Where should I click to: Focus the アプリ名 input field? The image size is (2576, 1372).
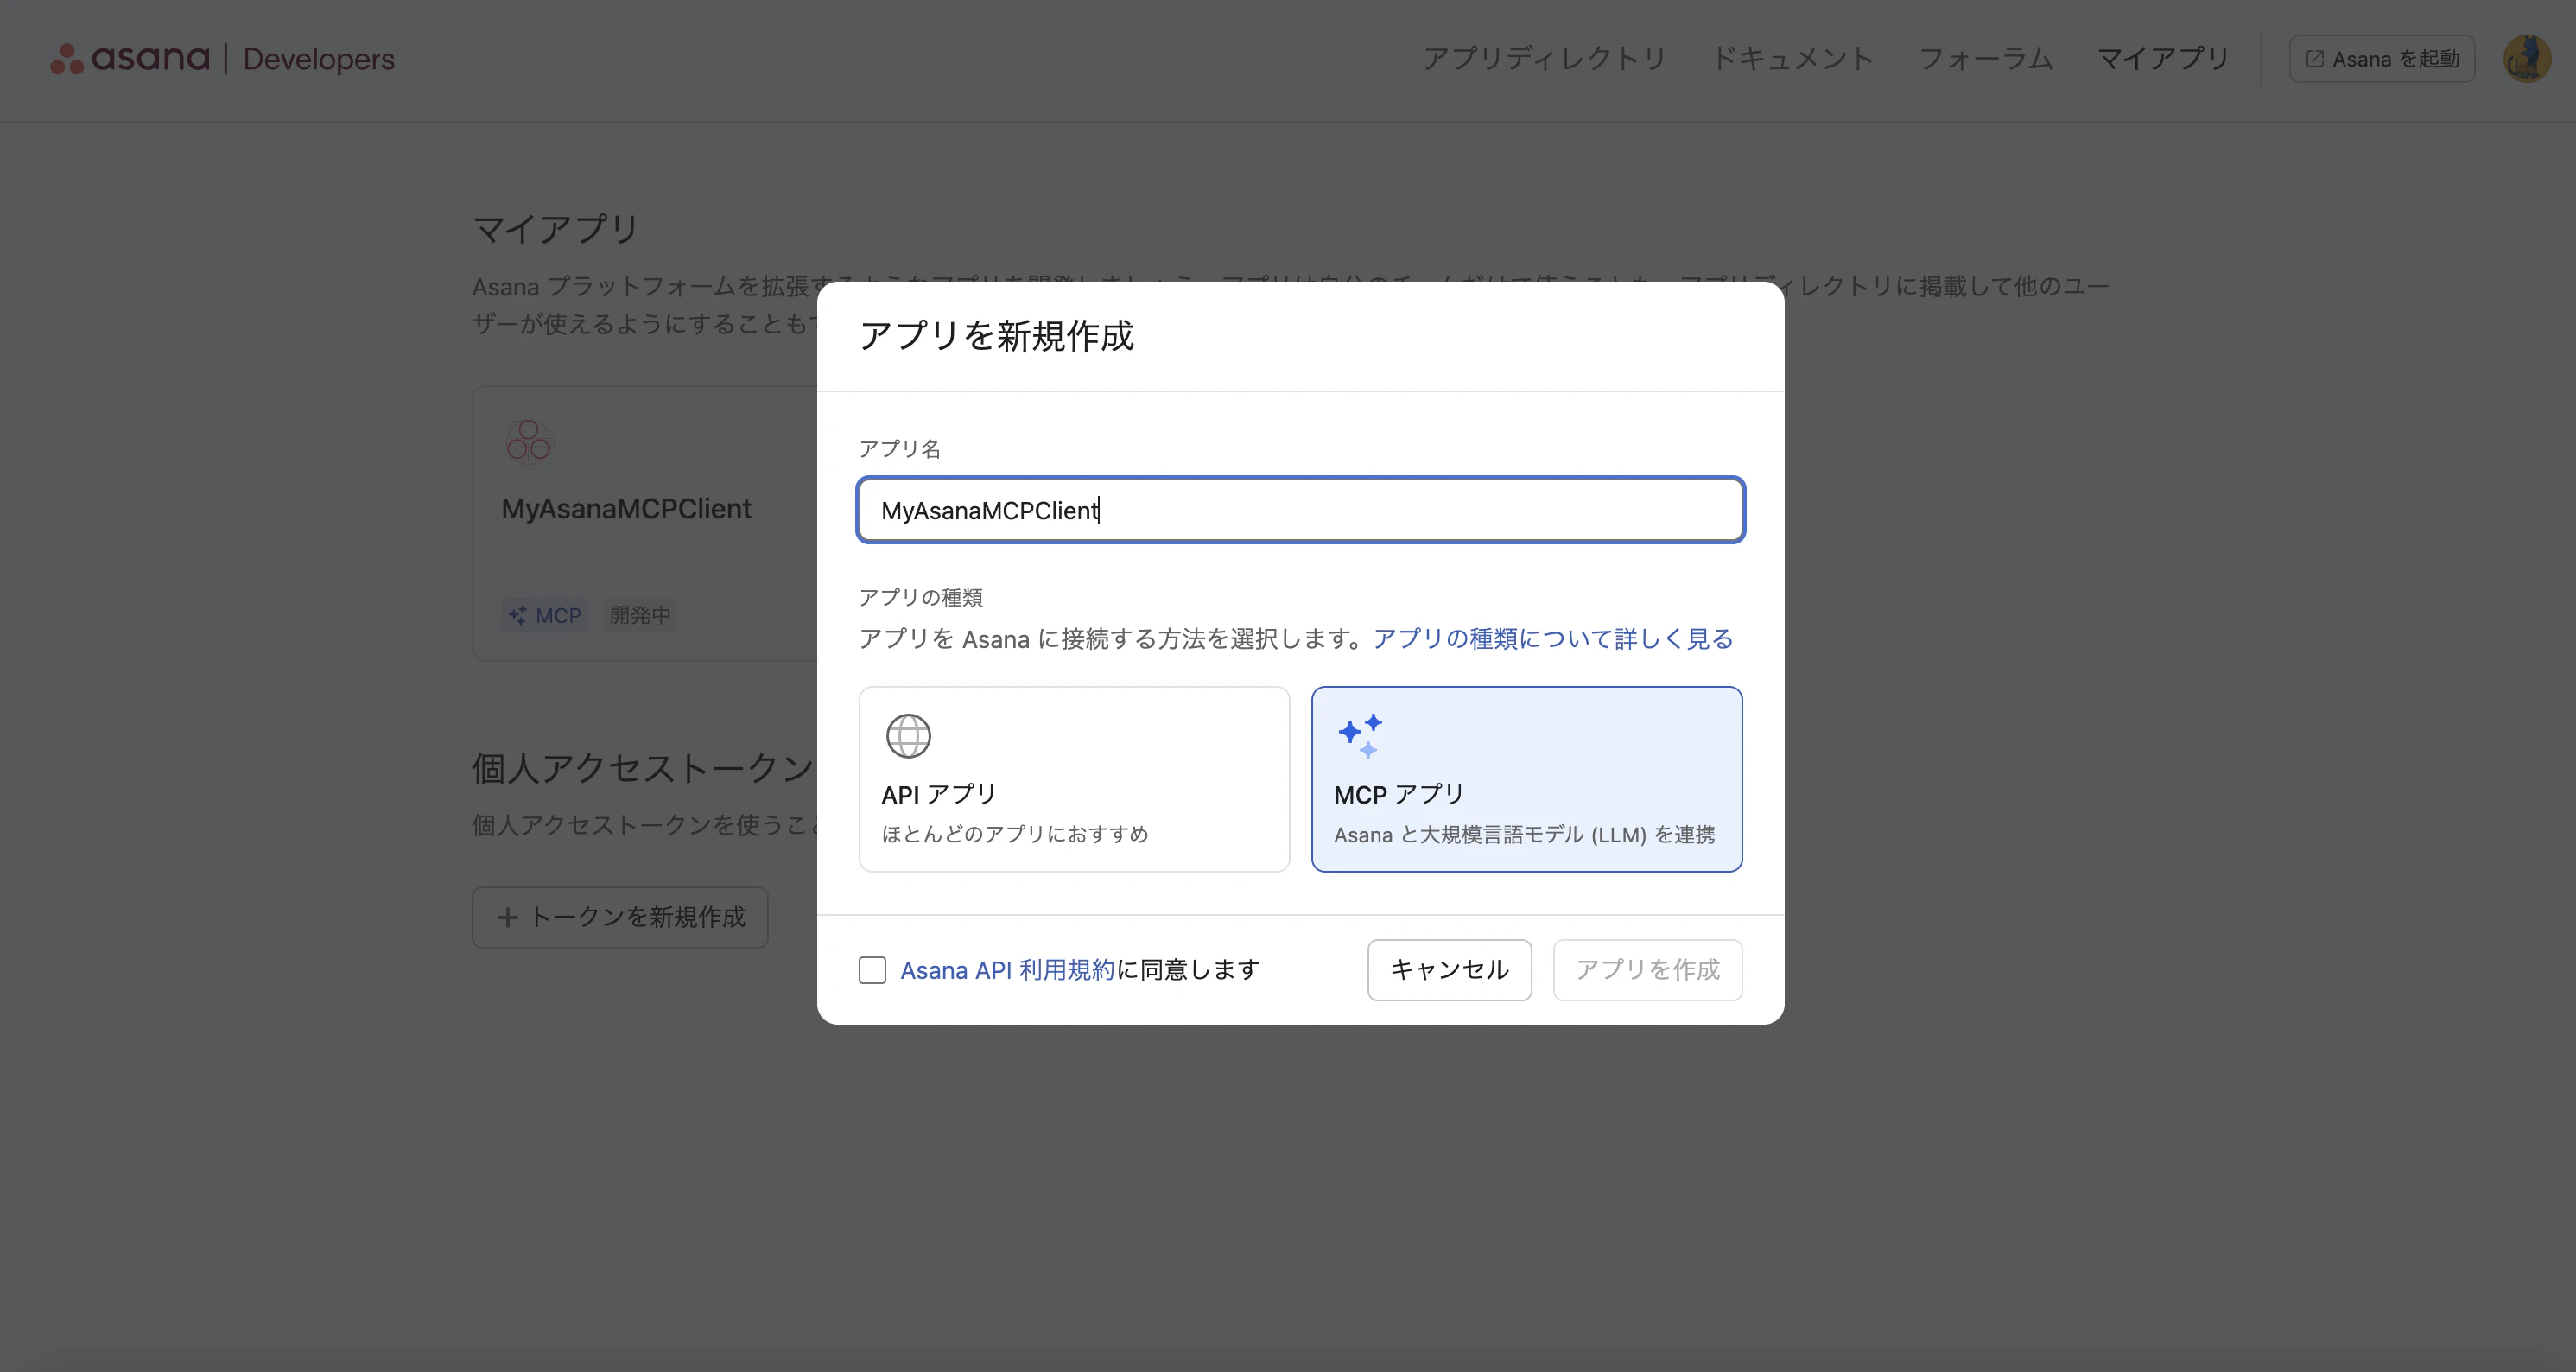tap(1301, 510)
